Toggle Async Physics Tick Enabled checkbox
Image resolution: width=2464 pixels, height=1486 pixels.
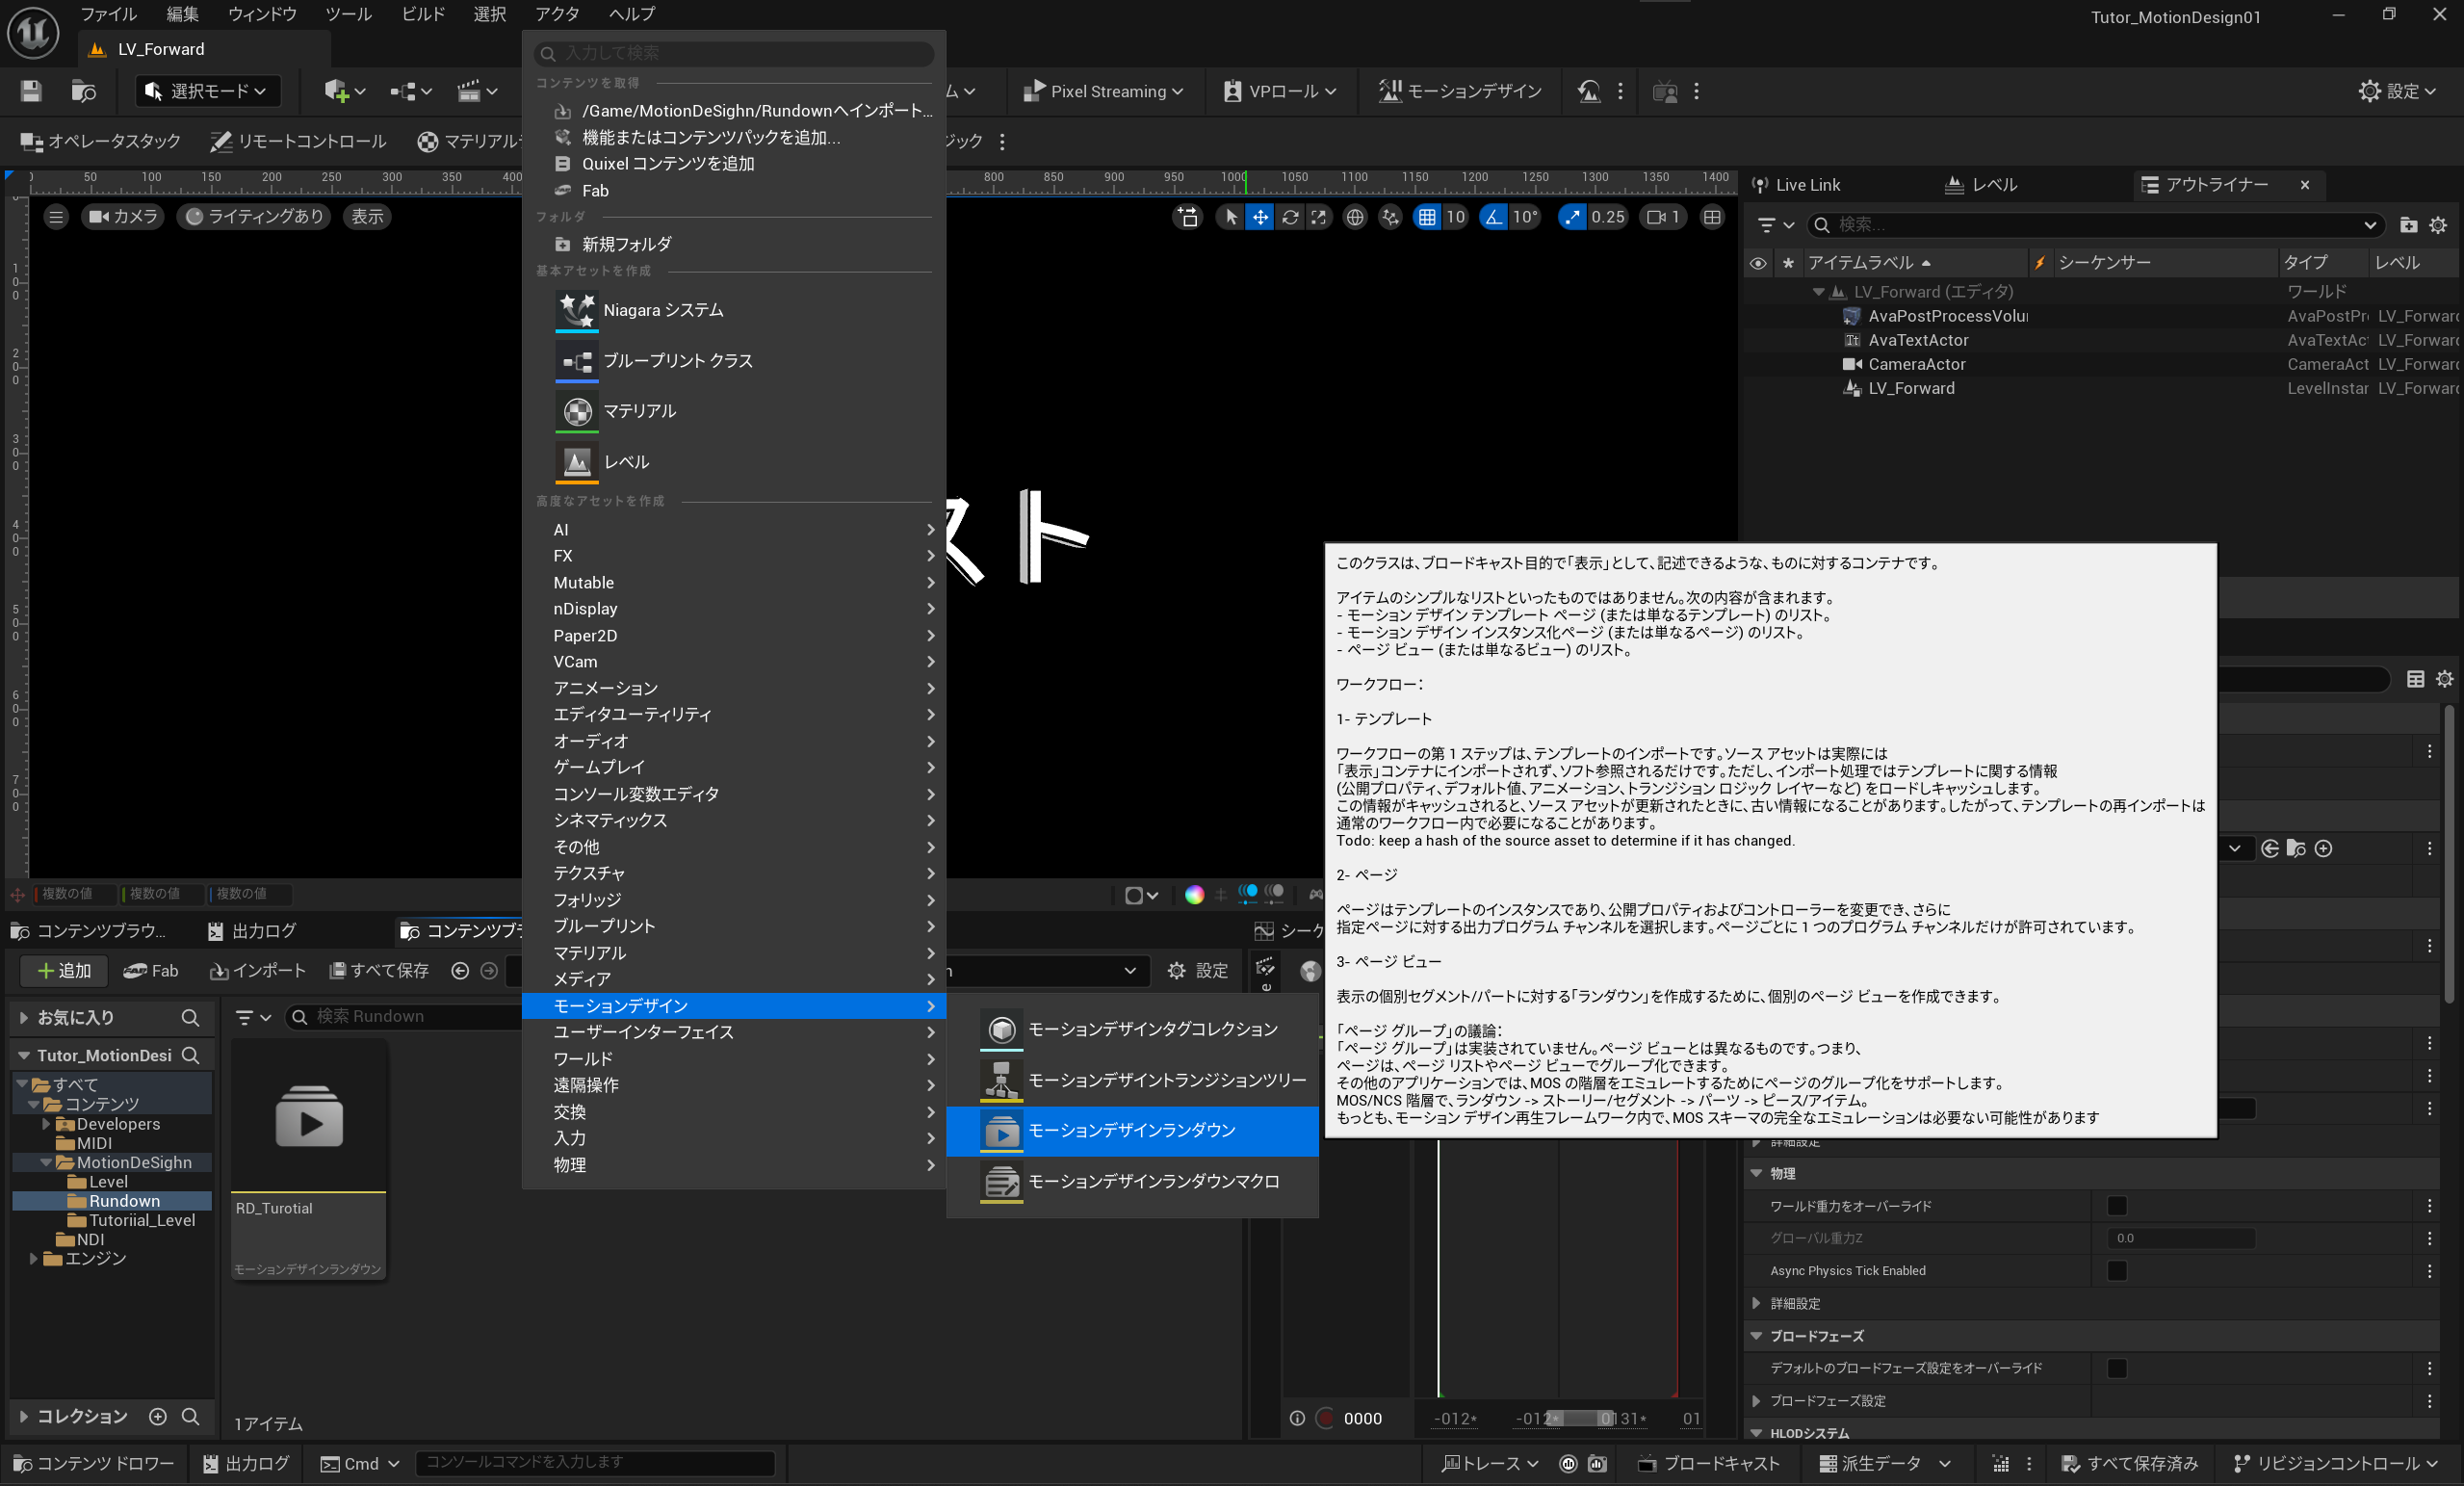coord(2116,1270)
